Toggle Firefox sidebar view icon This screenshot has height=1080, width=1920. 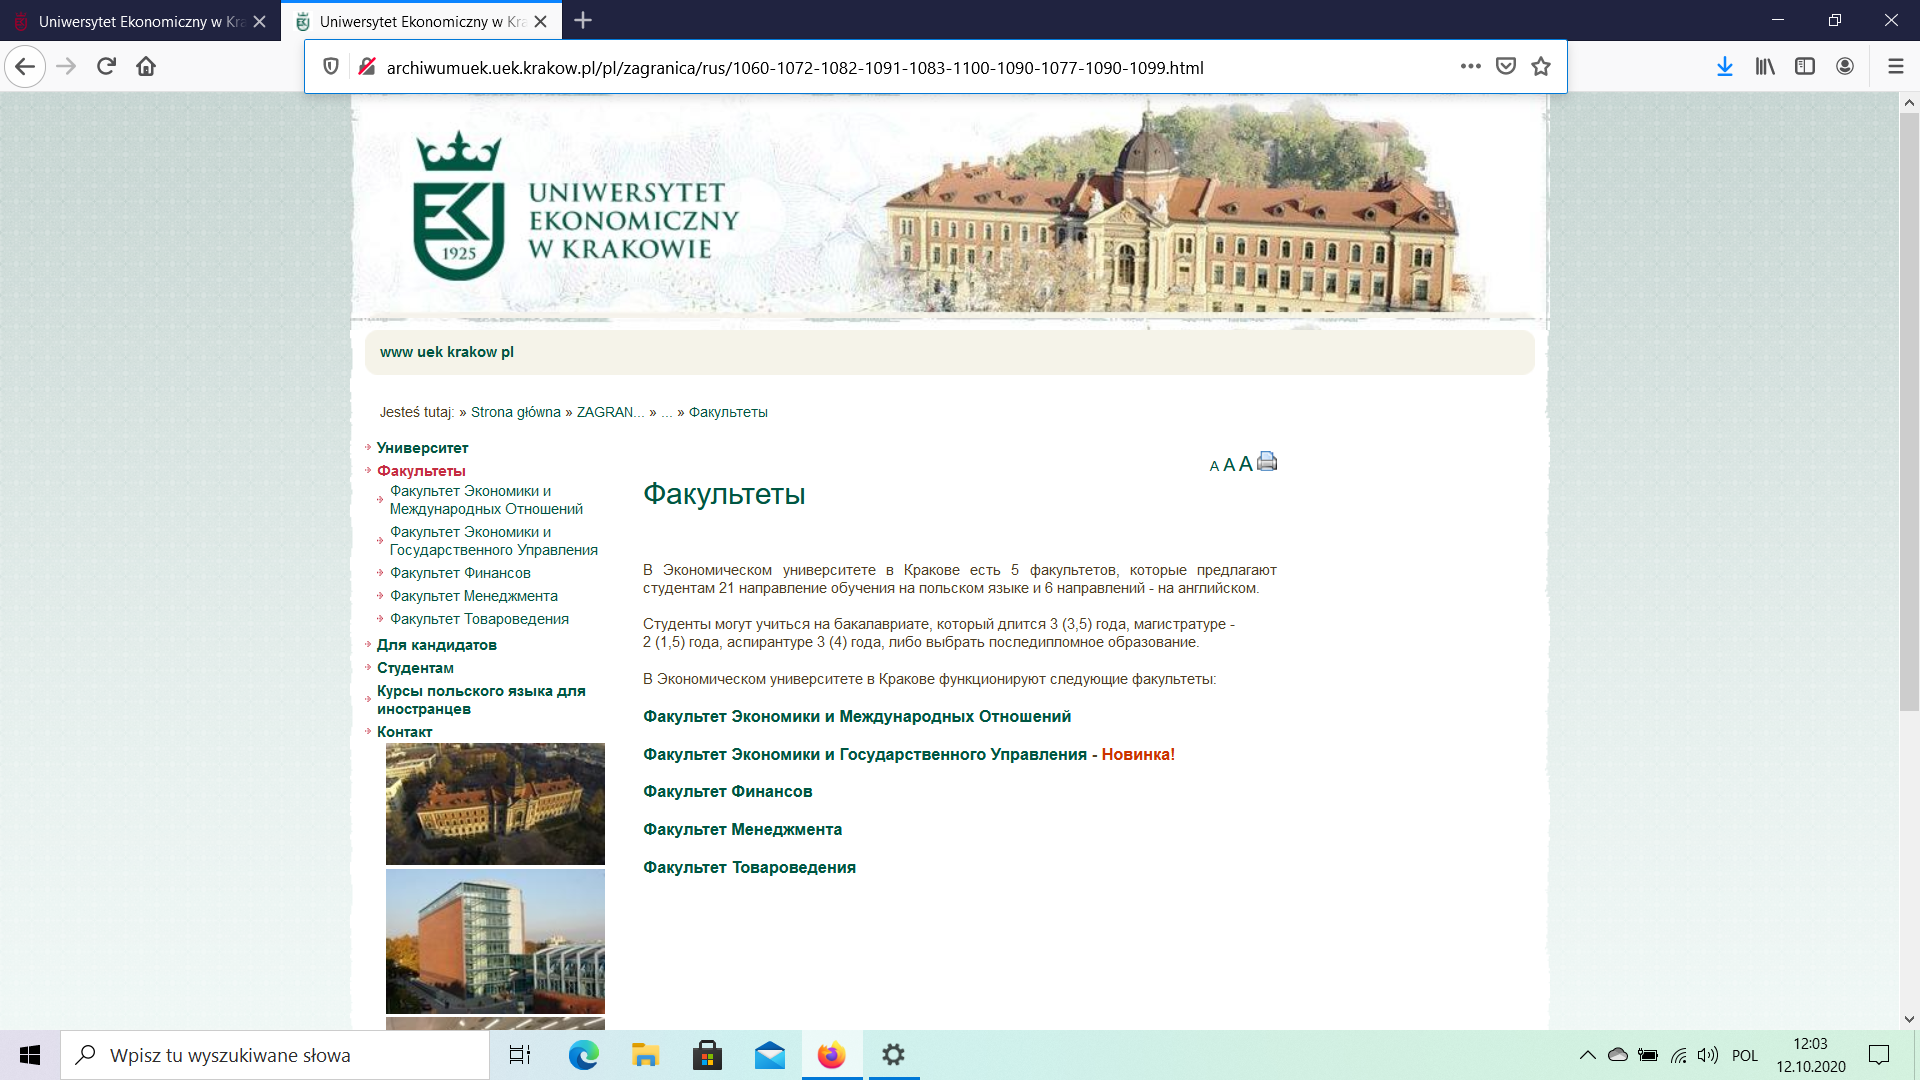coord(1805,67)
